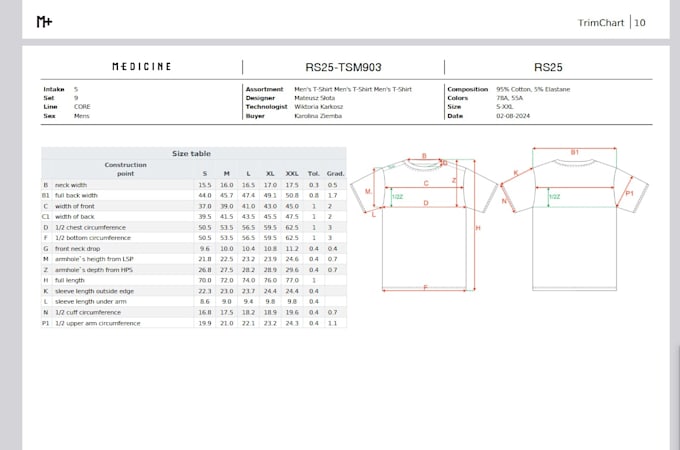Select the style code RS25-TSM903
Screen dimensions: 680x450
tap(343, 67)
